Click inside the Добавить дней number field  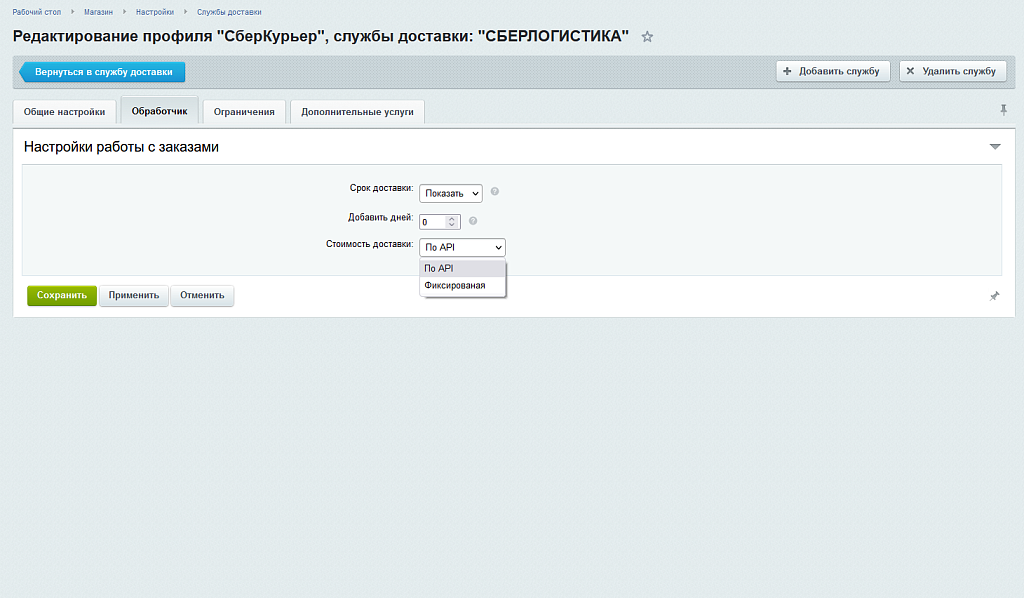[x=433, y=221]
